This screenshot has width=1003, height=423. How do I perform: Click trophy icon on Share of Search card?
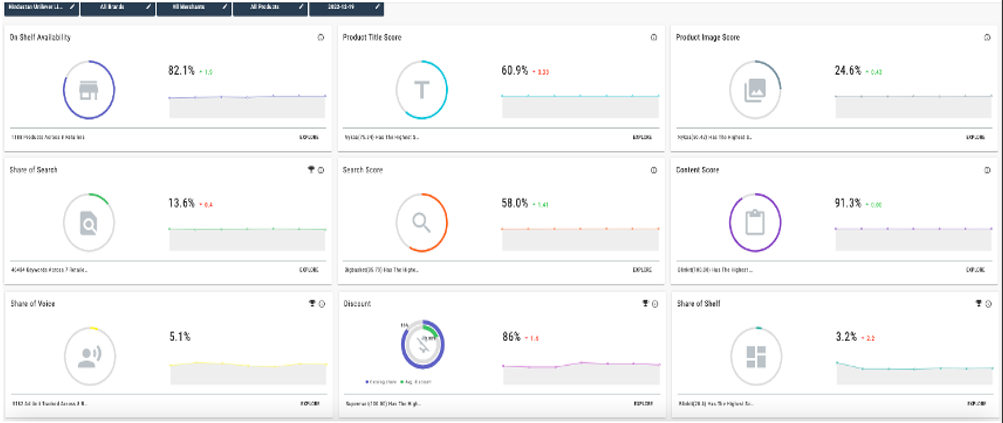click(312, 170)
